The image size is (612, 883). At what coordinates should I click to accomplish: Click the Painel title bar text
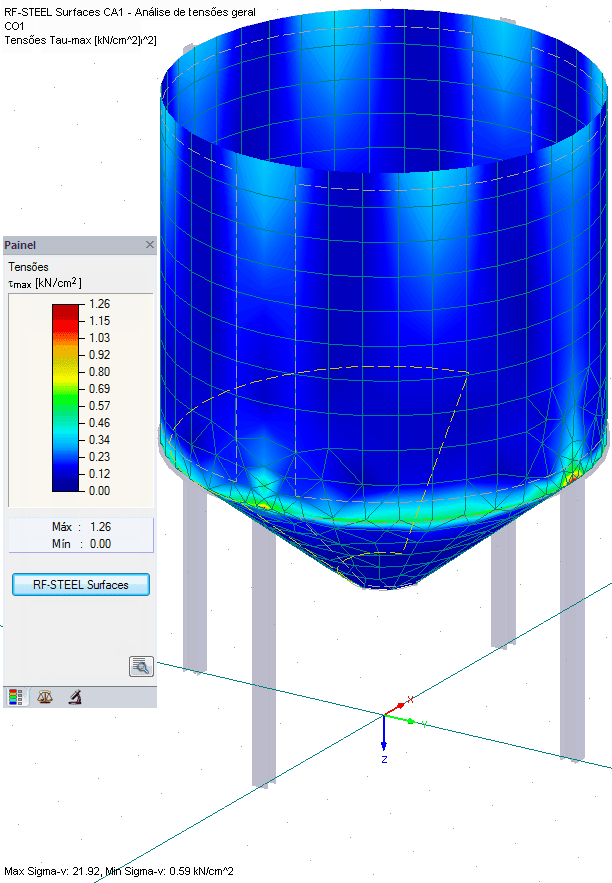[20, 245]
